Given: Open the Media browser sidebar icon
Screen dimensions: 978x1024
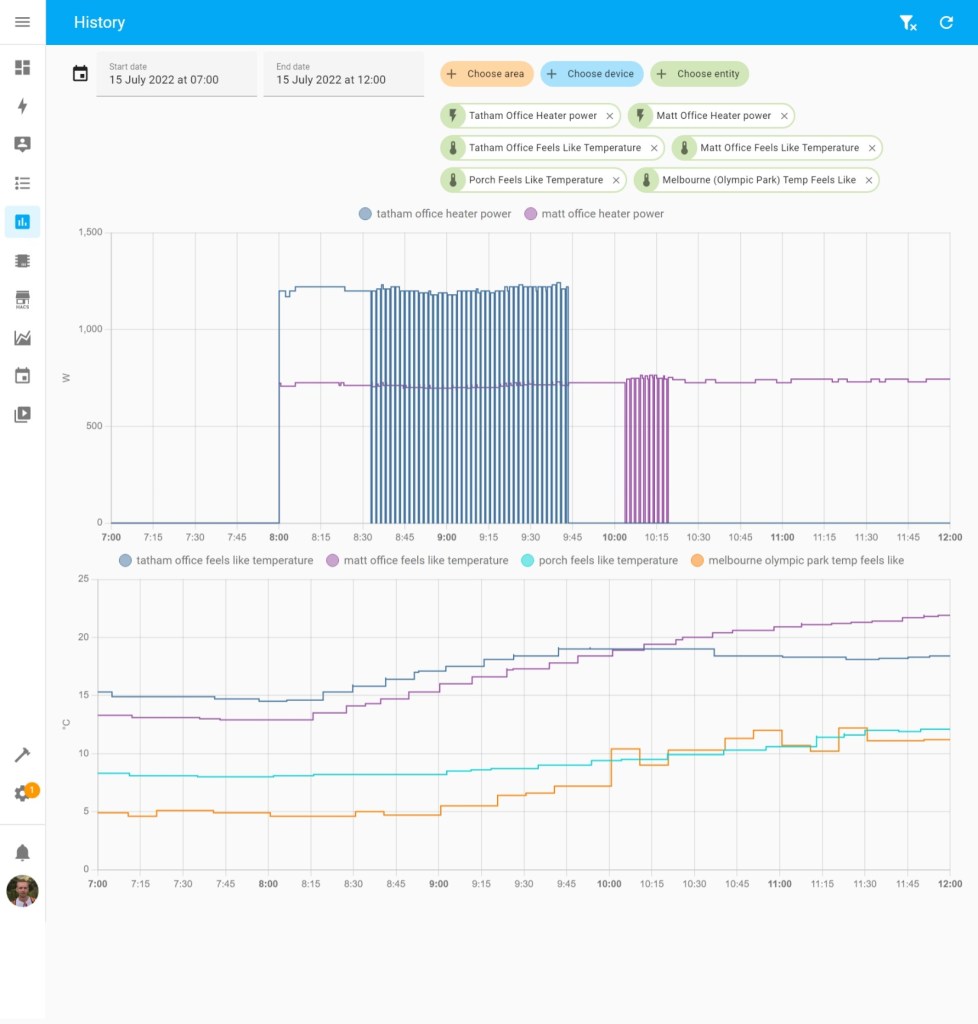Looking at the screenshot, I should [22, 414].
